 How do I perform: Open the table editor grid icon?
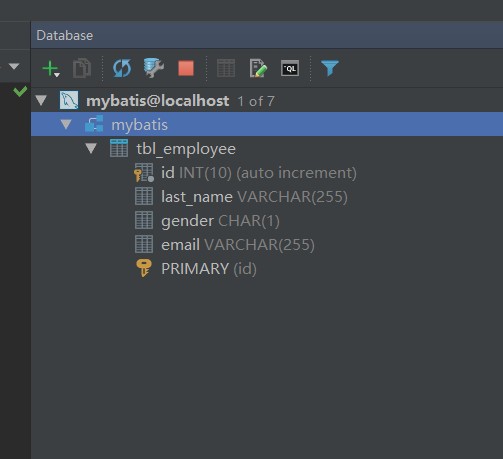coord(226,68)
